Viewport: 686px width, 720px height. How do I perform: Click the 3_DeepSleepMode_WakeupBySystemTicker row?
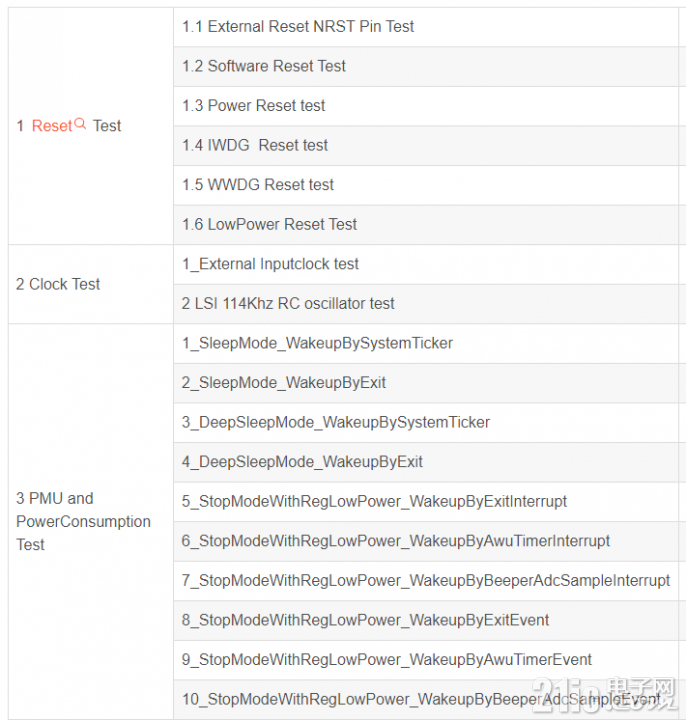(426, 422)
